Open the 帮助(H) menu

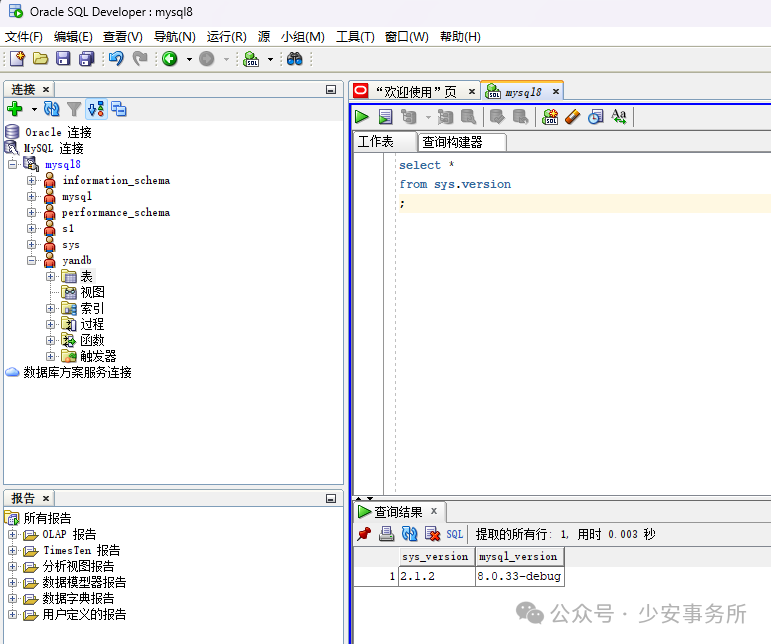click(460, 37)
